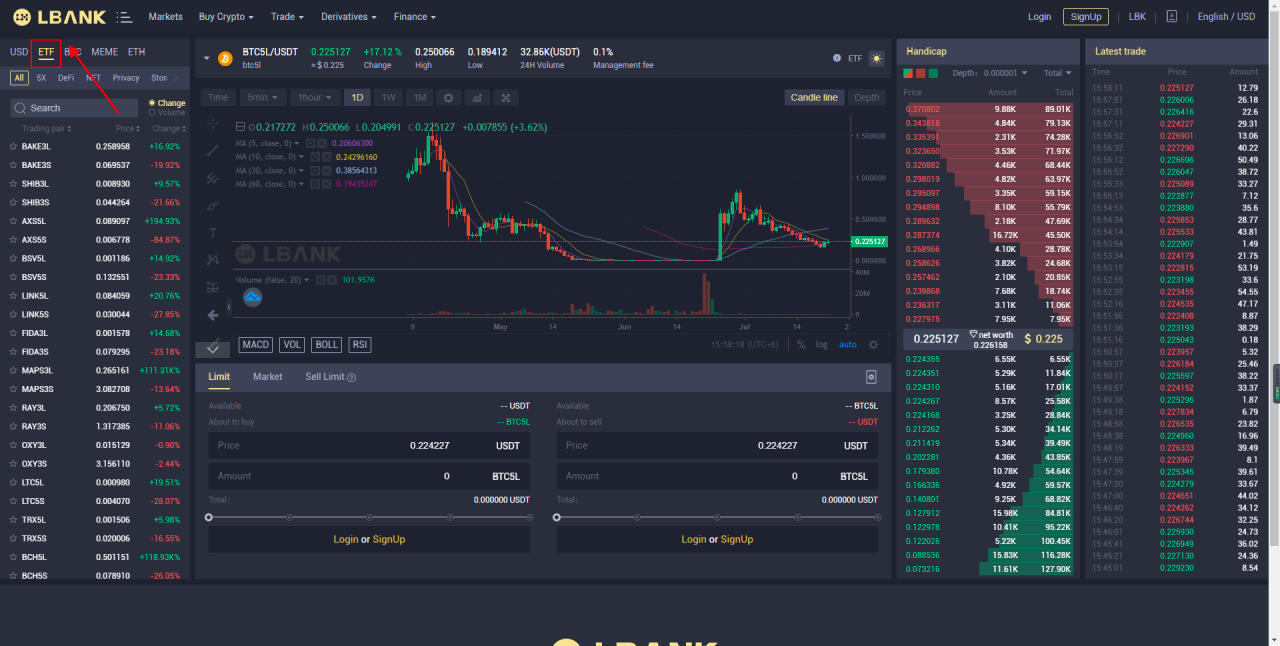Open English / USD language selector

point(1226,17)
